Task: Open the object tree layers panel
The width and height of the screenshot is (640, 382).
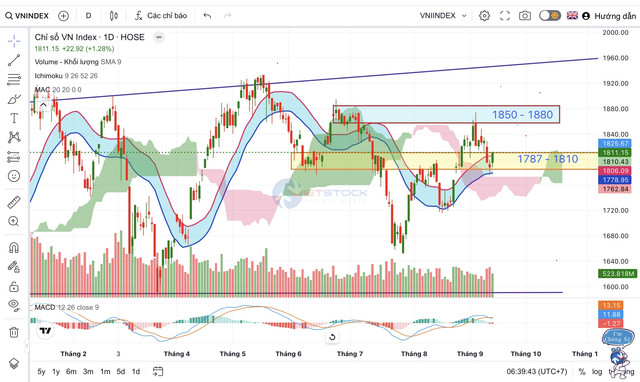Action: tap(14, 363)
